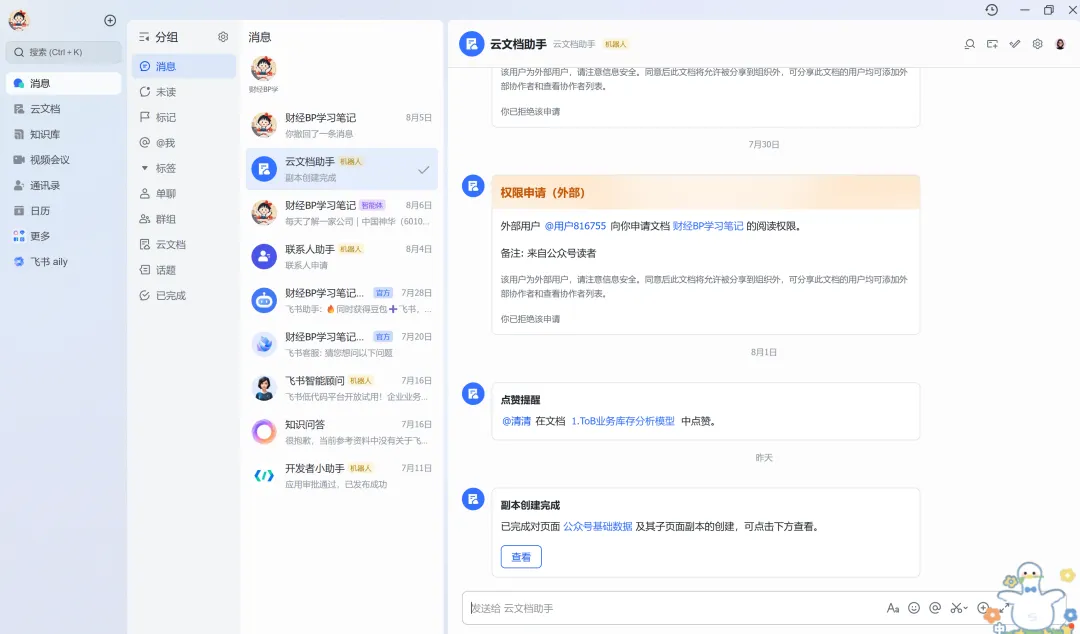Select the 单聊 group filter
The image size is (1080, 634).
click(184, 194)
